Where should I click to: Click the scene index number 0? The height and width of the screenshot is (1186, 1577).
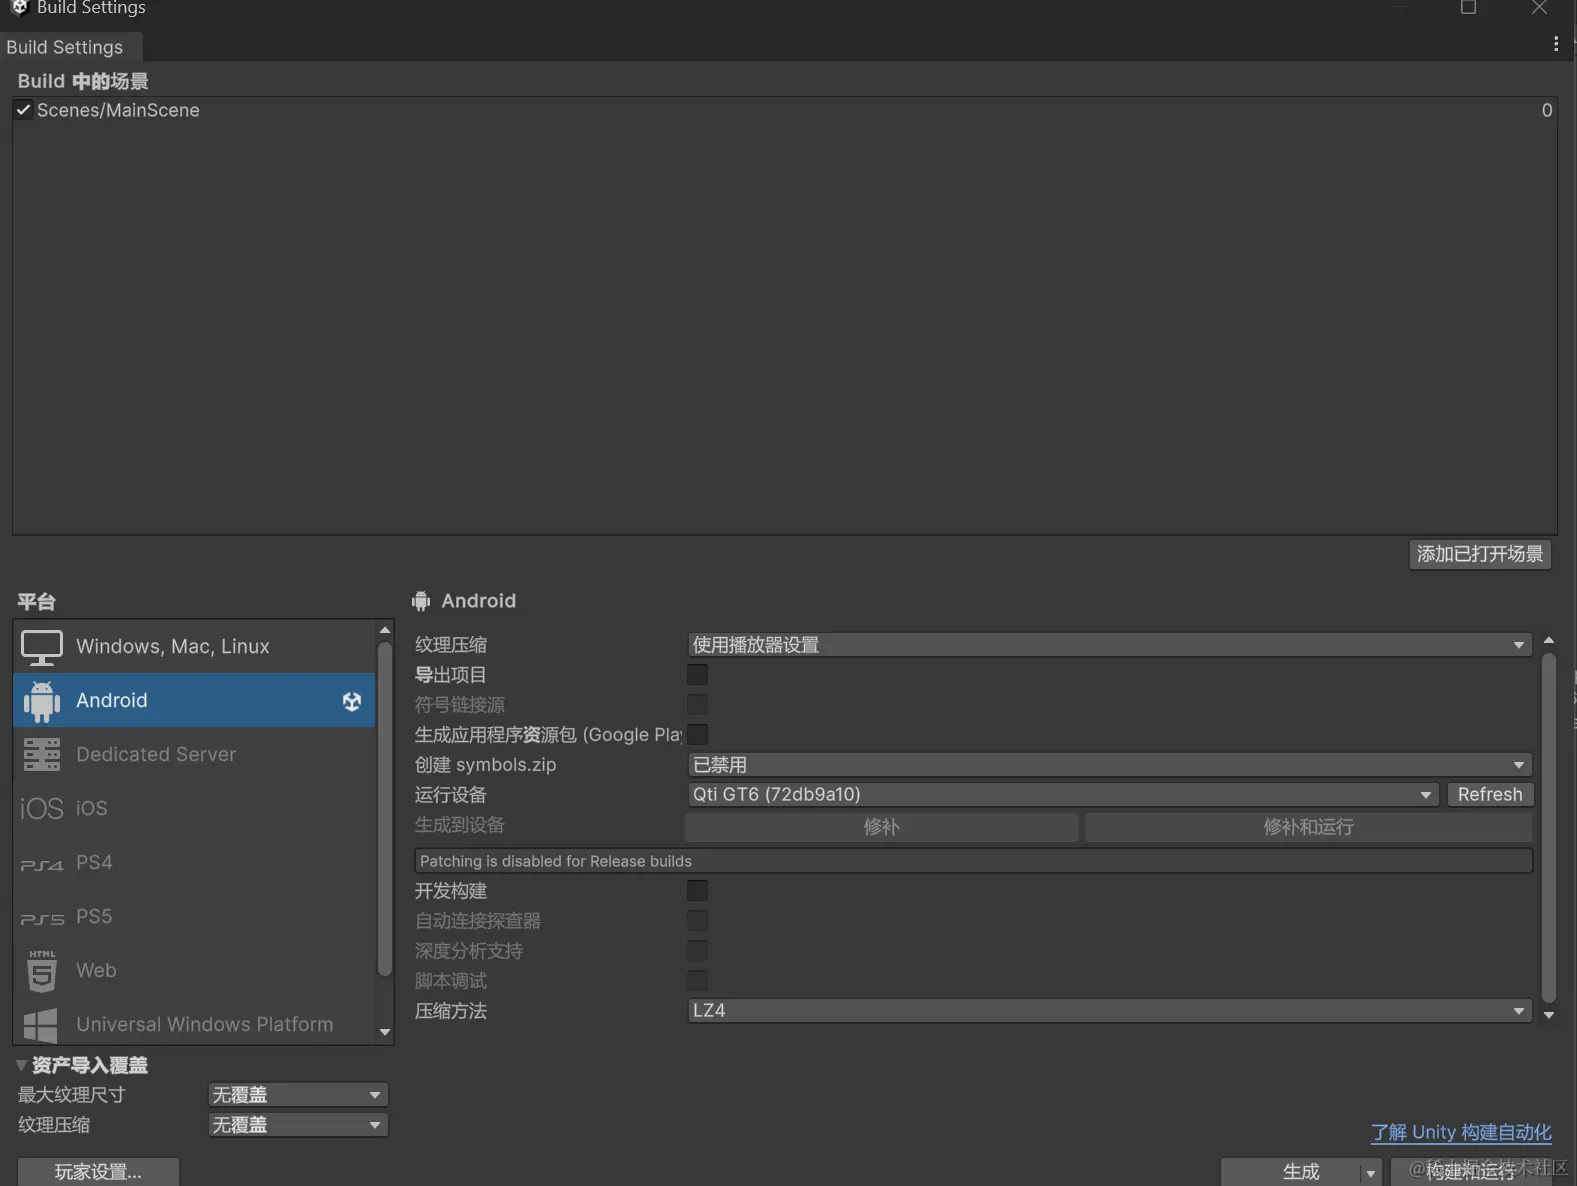pyautogui.click(x=1546, y=110)
